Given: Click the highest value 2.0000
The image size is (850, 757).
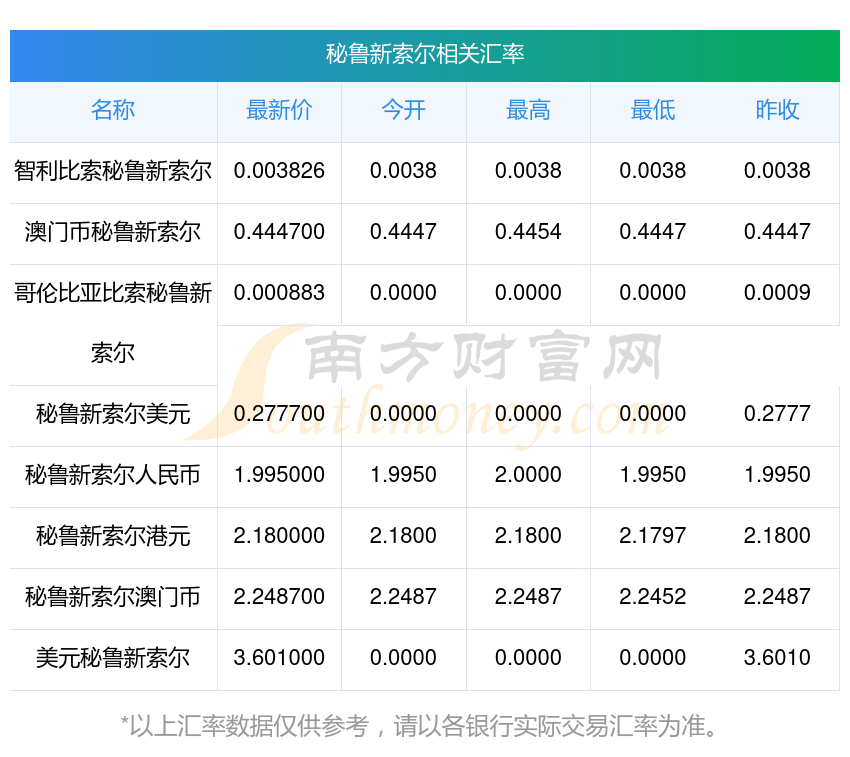Looking at the screenshot, I should pos(528,475).
